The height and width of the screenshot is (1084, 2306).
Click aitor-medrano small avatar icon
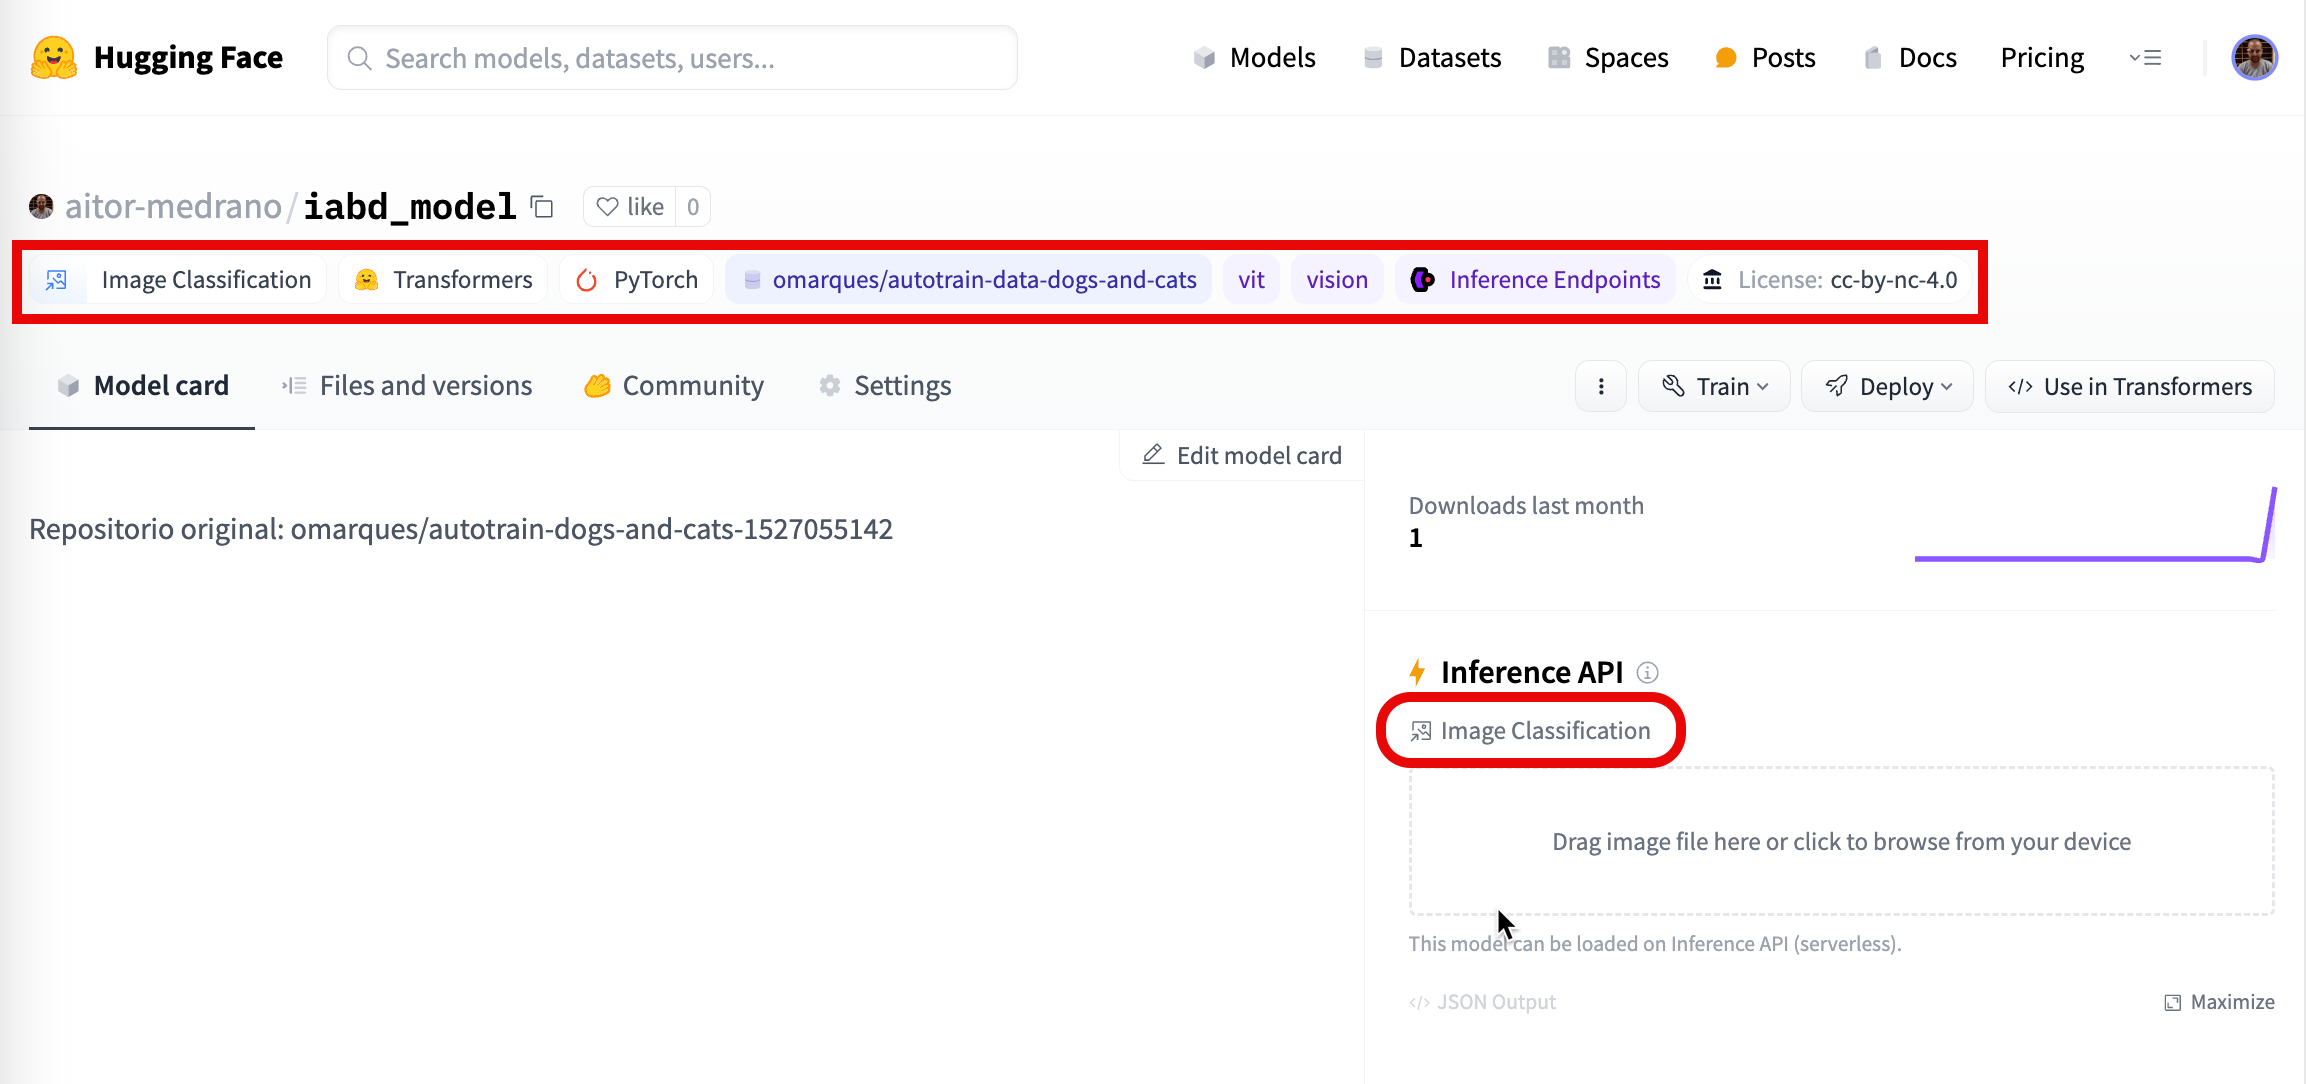coord(41,206)
